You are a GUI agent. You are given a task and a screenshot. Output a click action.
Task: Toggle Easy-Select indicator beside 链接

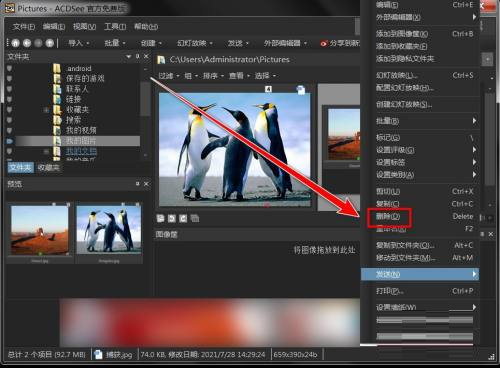pos(9,99)
